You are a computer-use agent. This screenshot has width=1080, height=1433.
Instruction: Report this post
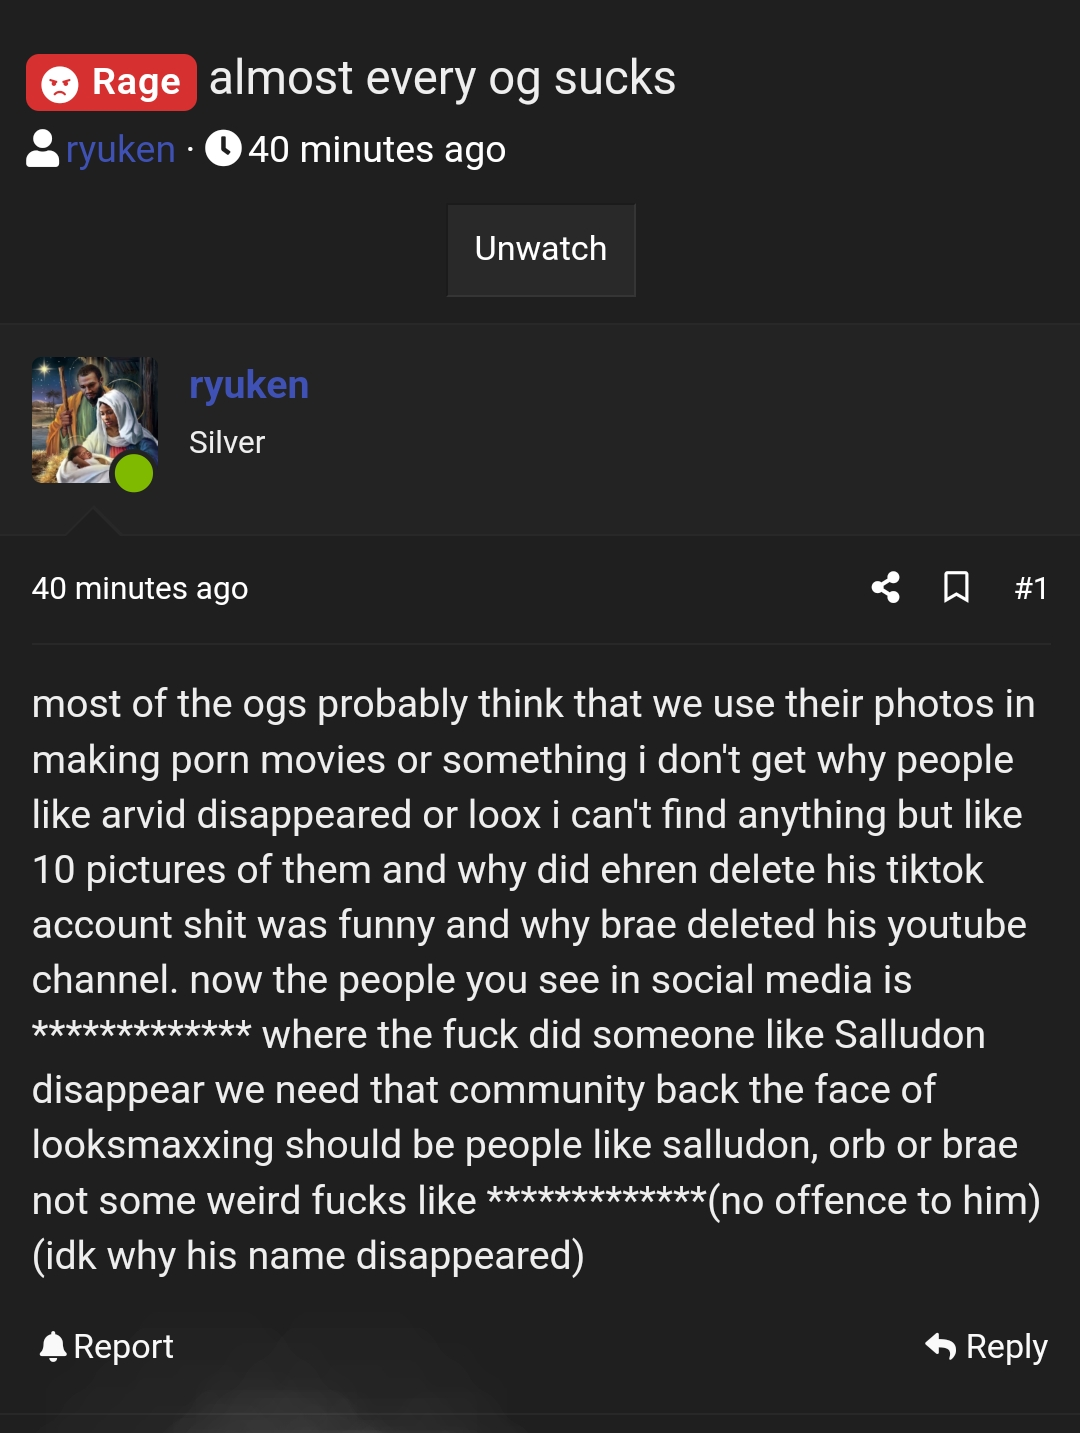pos(107,1347)
